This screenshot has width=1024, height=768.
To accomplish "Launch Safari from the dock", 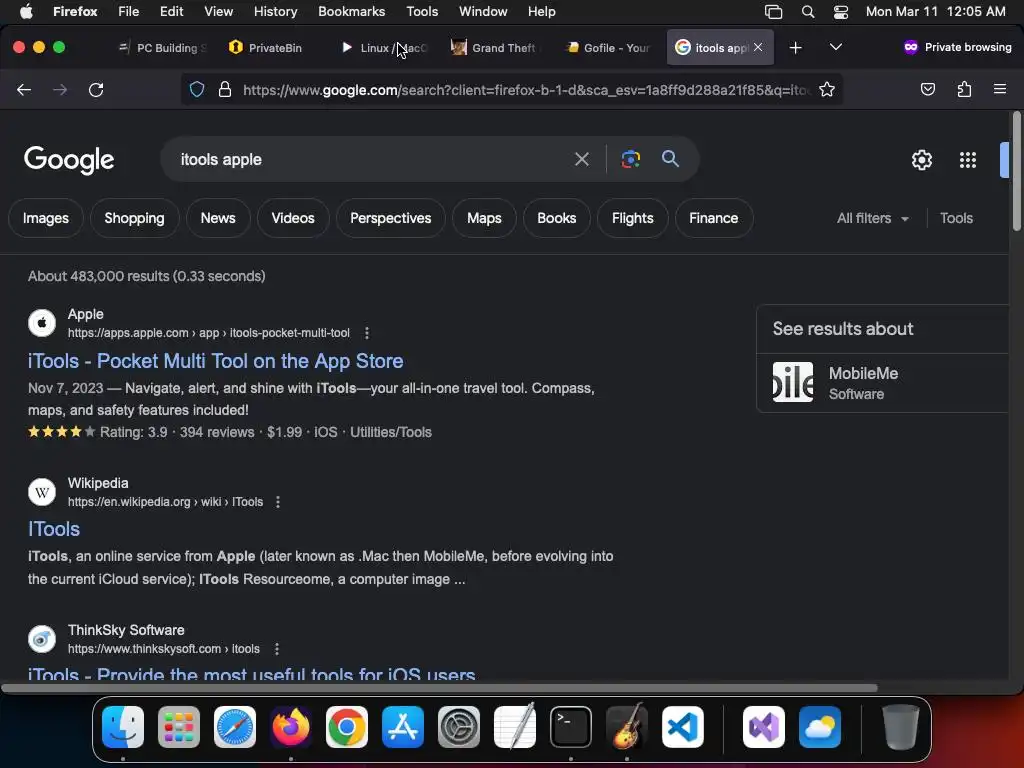I will [x=235, y=727].
